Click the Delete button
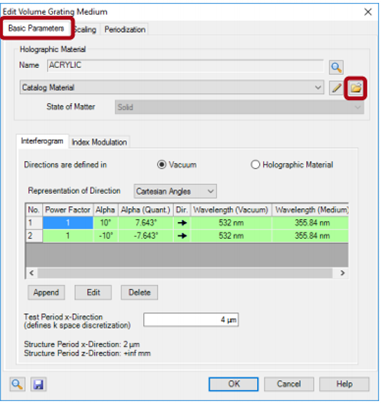Viewport: 384px width, 406px height. [139, 293]
